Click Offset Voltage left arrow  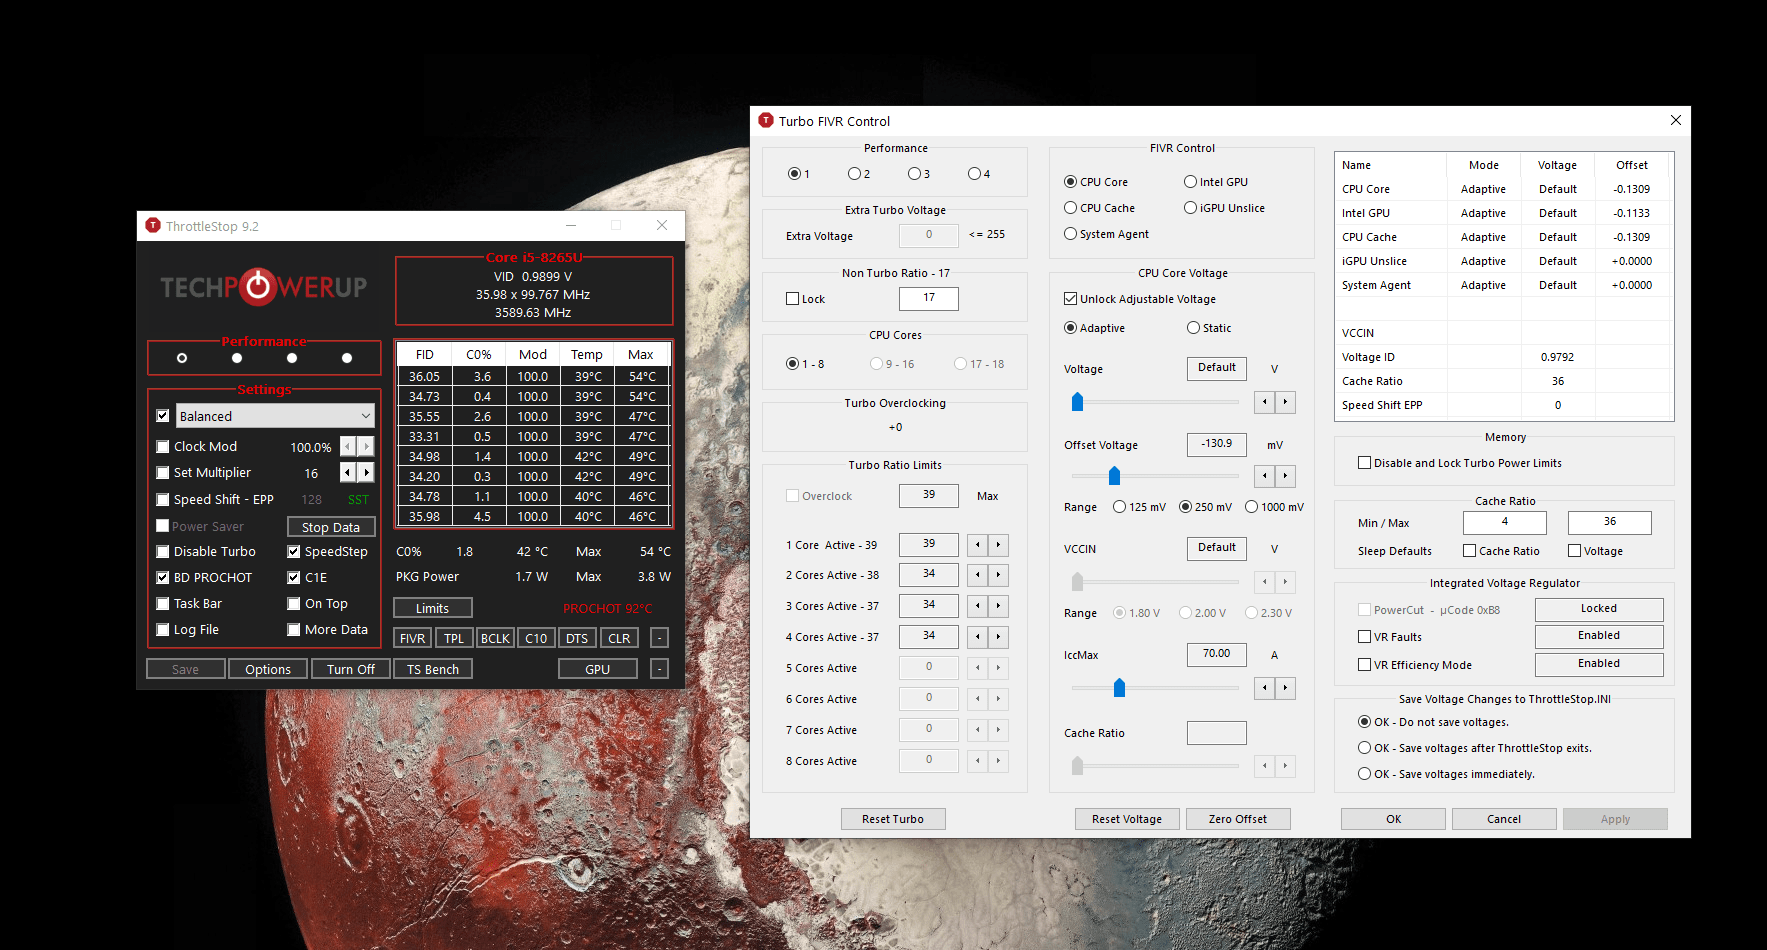click(1265, 476)
